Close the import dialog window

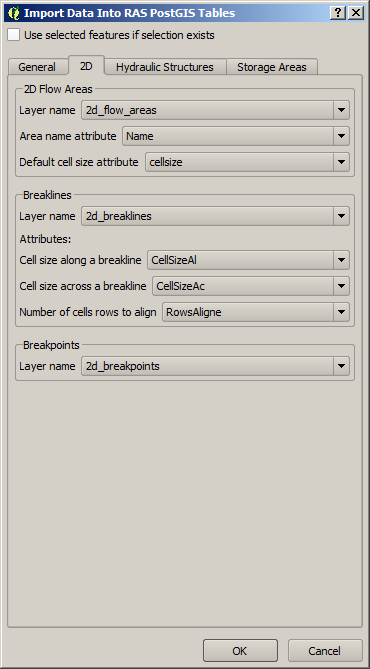click(x=355, y=13)
